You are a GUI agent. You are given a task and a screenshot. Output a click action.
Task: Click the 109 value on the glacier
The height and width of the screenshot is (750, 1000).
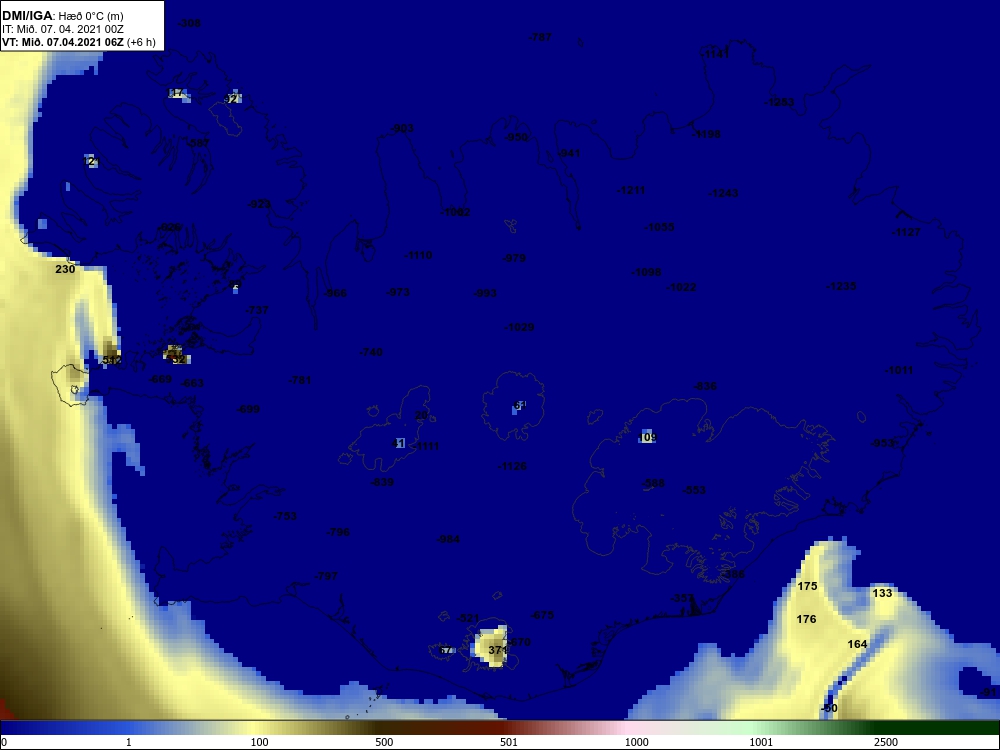(x=647, y=438)
